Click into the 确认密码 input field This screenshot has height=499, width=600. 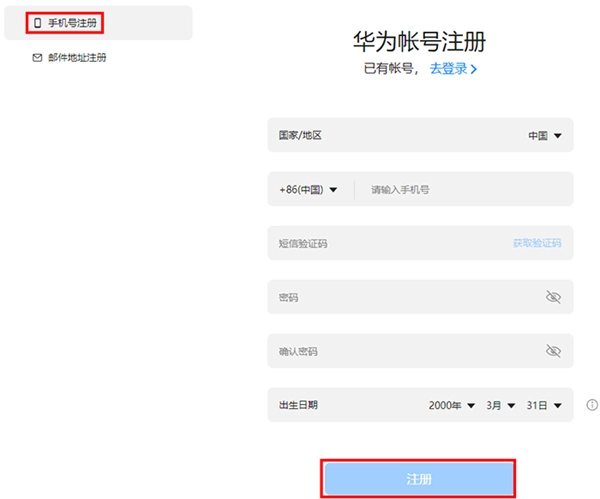click(400, 351)
